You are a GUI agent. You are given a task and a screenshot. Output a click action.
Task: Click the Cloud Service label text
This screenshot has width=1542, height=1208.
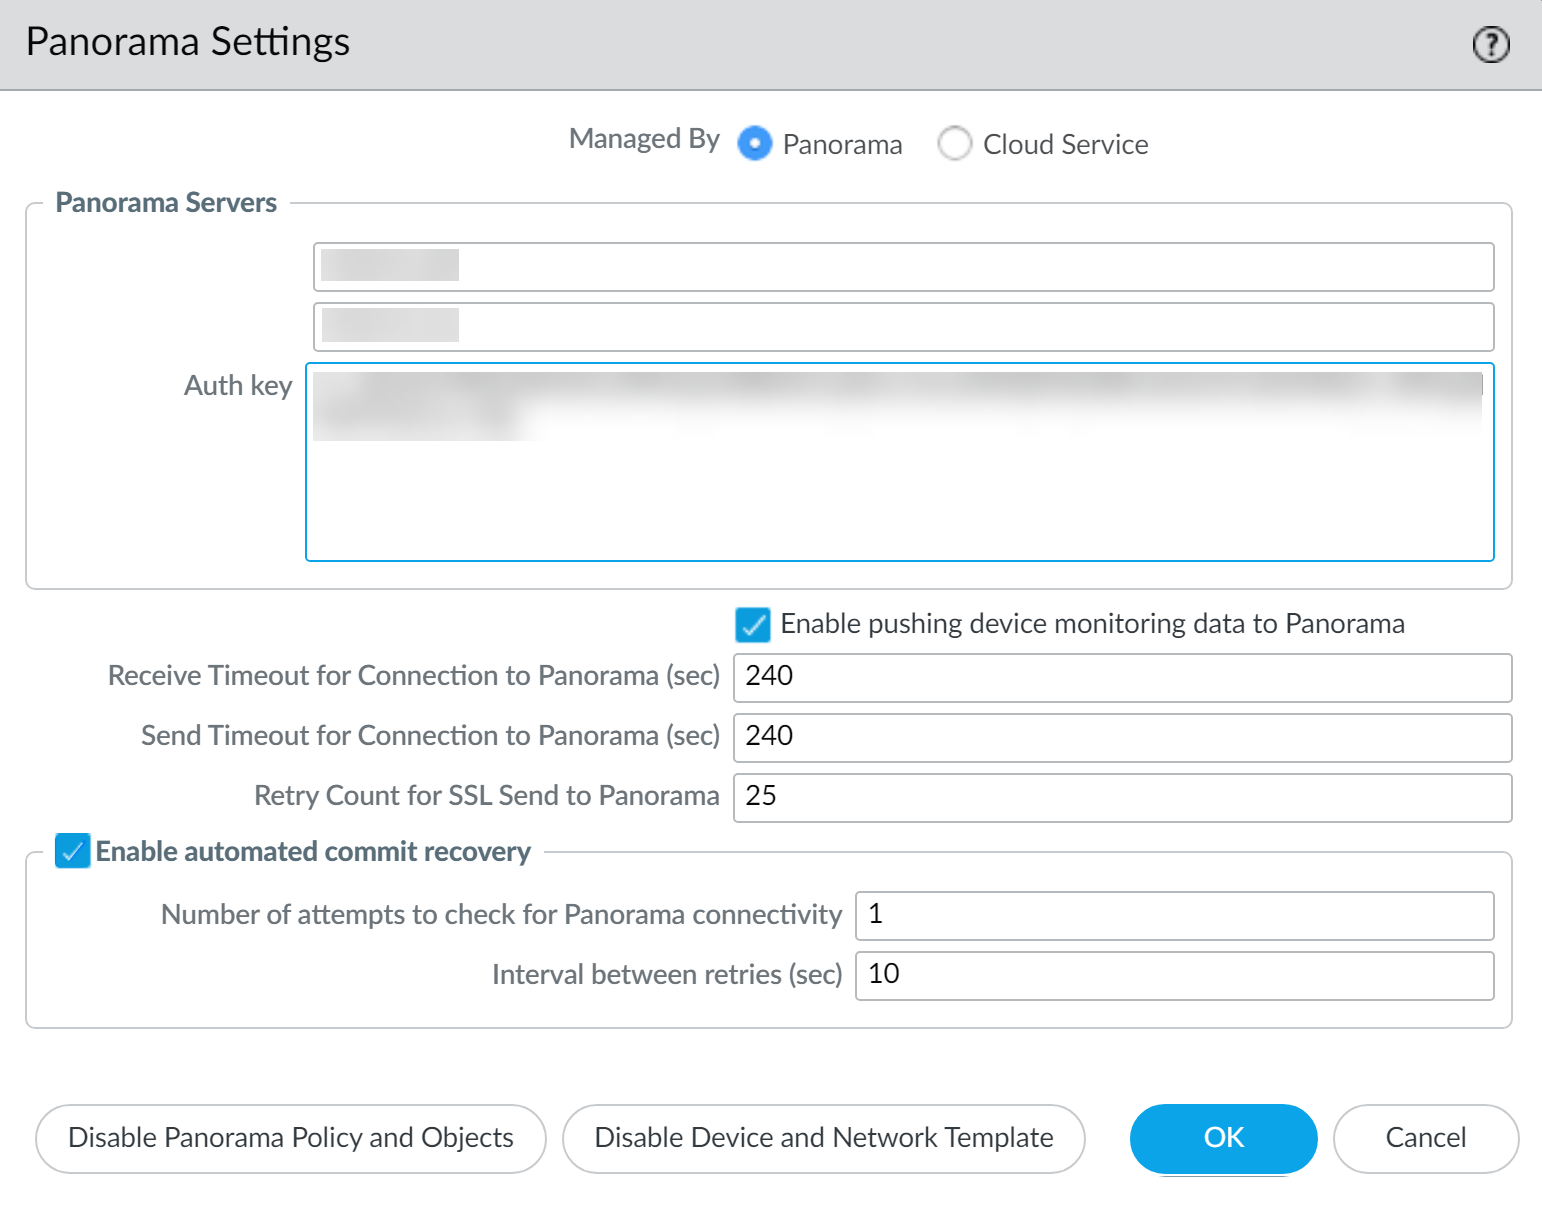coord(1065,145)
